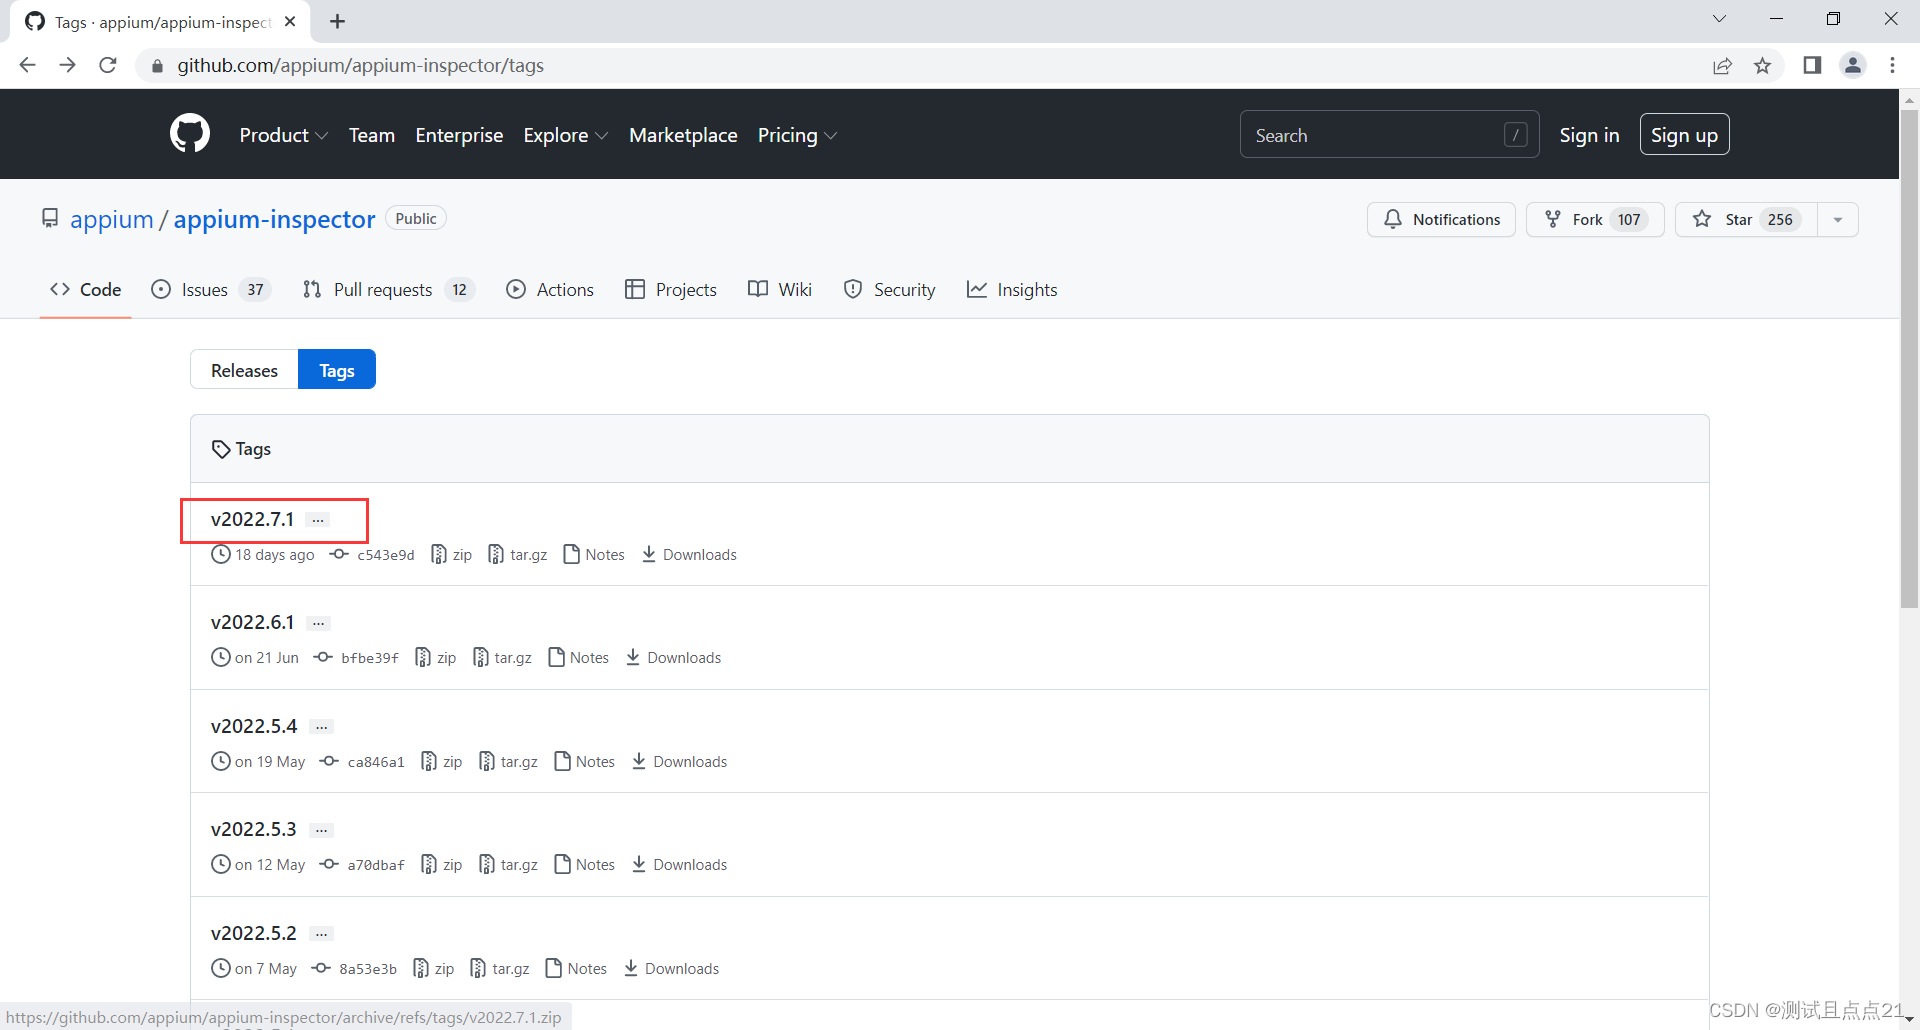This screenshot has width=1920, height=1030.
Task: Go forward in browser history
Action: pos(67,65)
